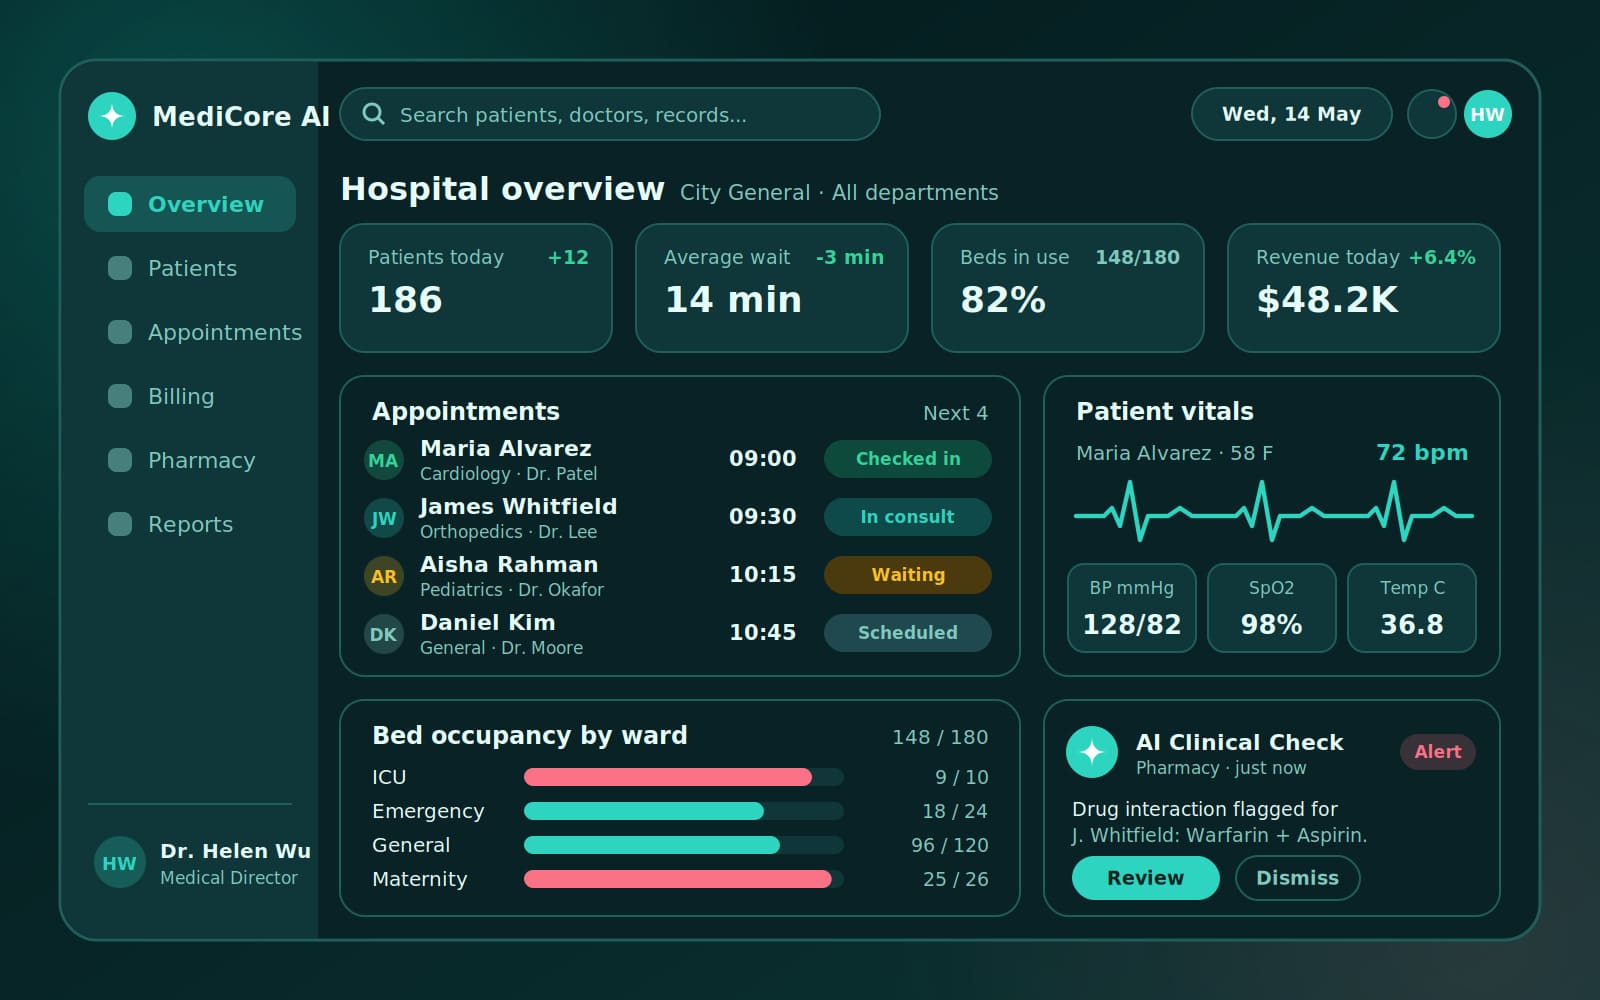Open the Average wait card
1600x1000 pixels.
pyautogui.click(x=772, y=288)
